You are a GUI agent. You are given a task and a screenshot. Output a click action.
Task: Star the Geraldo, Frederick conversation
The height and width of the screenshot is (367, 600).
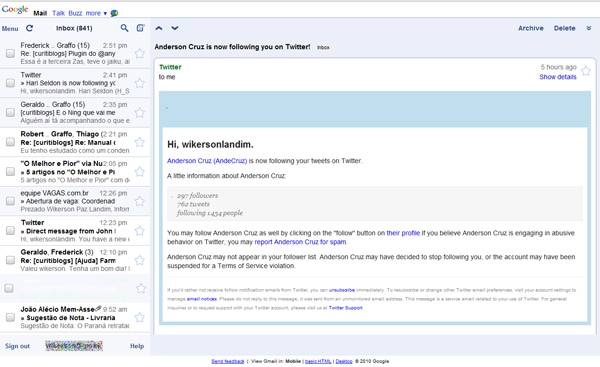(x=140, y=260)
